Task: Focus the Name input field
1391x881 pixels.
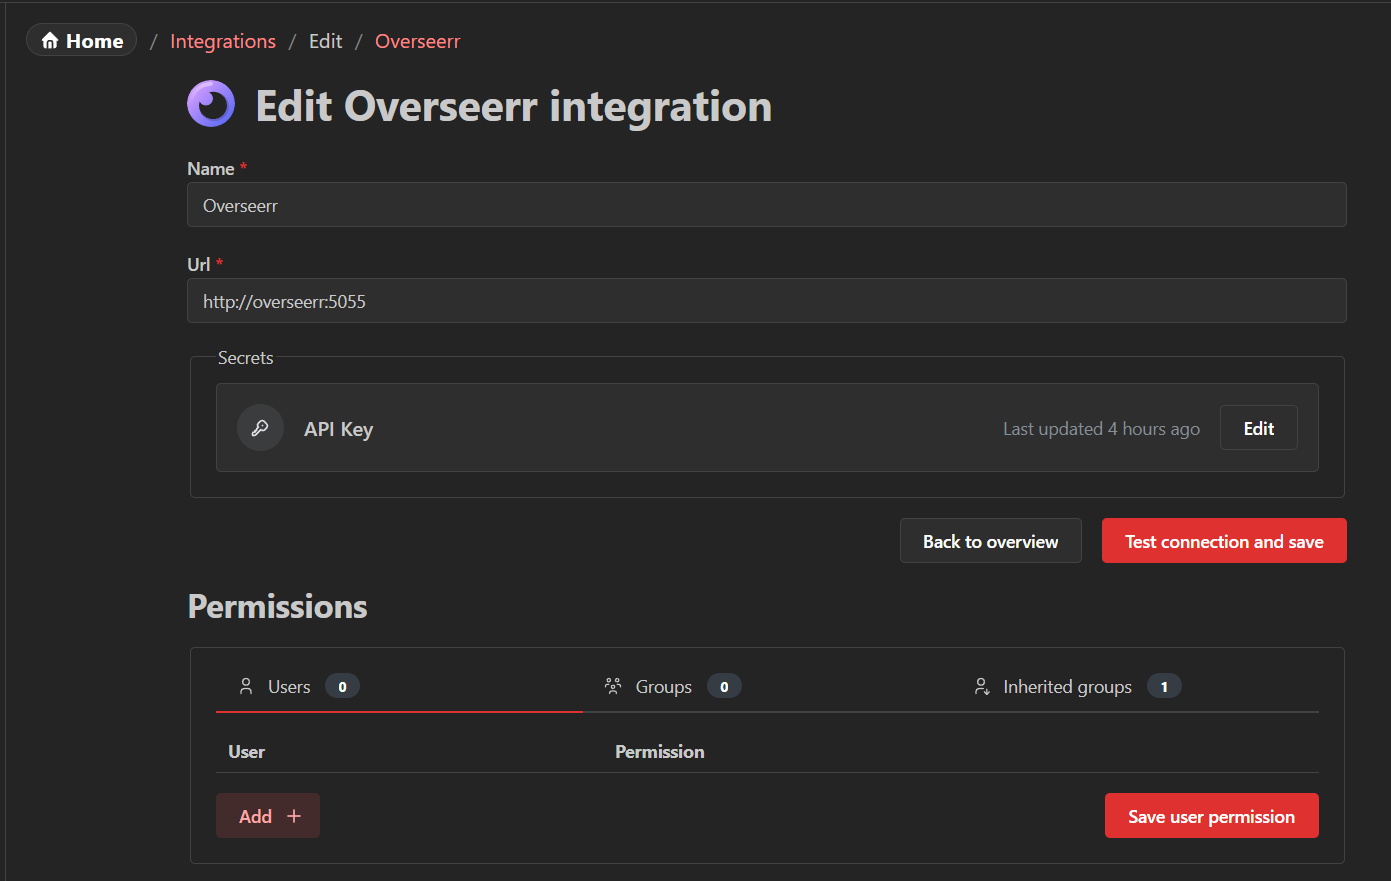Action: pyautogui.click(x=767, y=205)
